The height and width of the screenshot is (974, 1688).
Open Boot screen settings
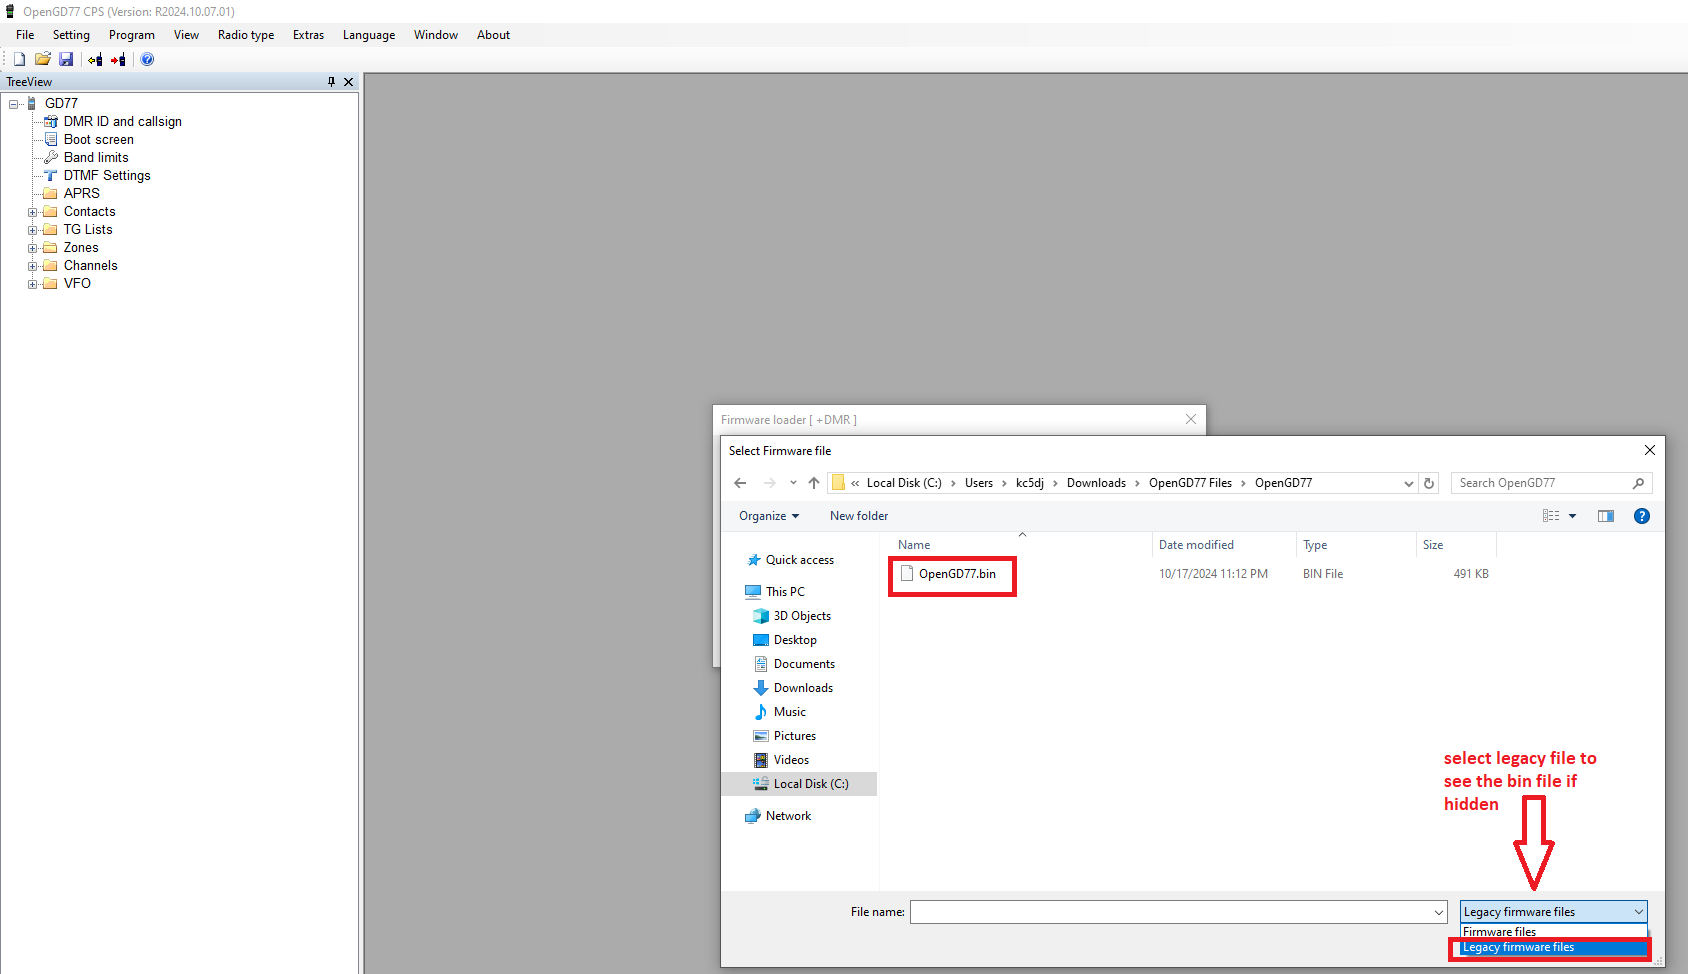[98, 139]
